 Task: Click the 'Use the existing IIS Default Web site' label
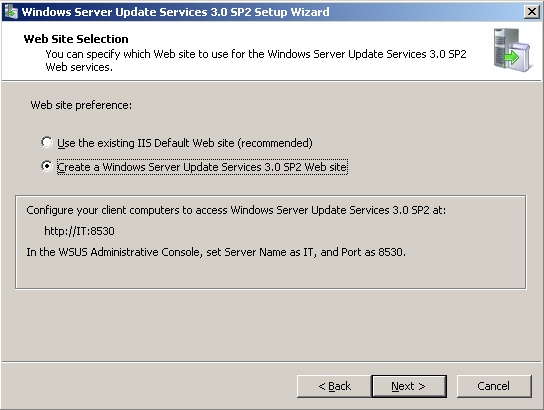tap(185, 143)
